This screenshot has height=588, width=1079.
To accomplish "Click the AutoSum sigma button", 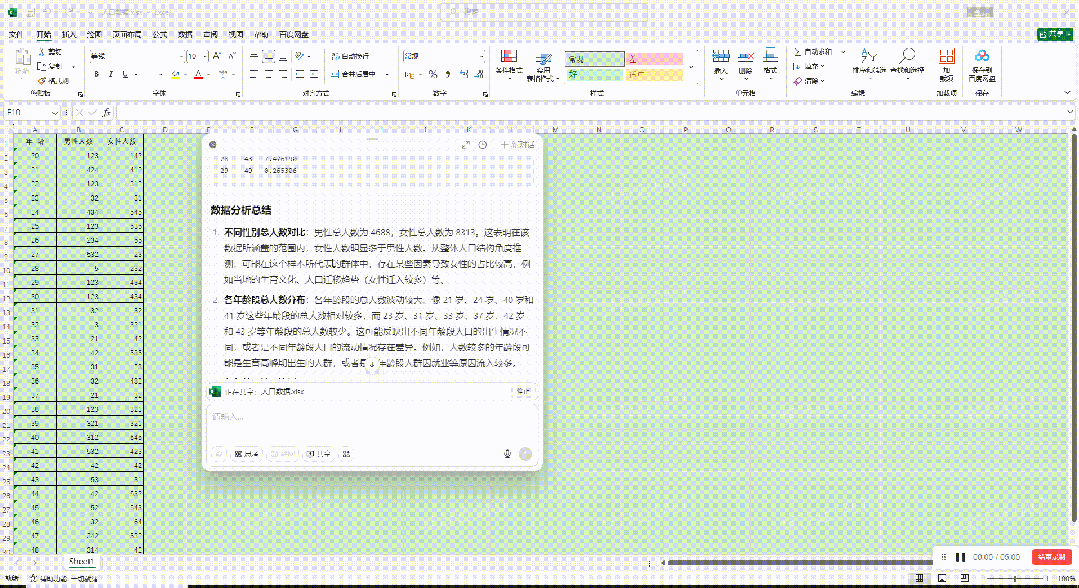I will pos(813,52).
